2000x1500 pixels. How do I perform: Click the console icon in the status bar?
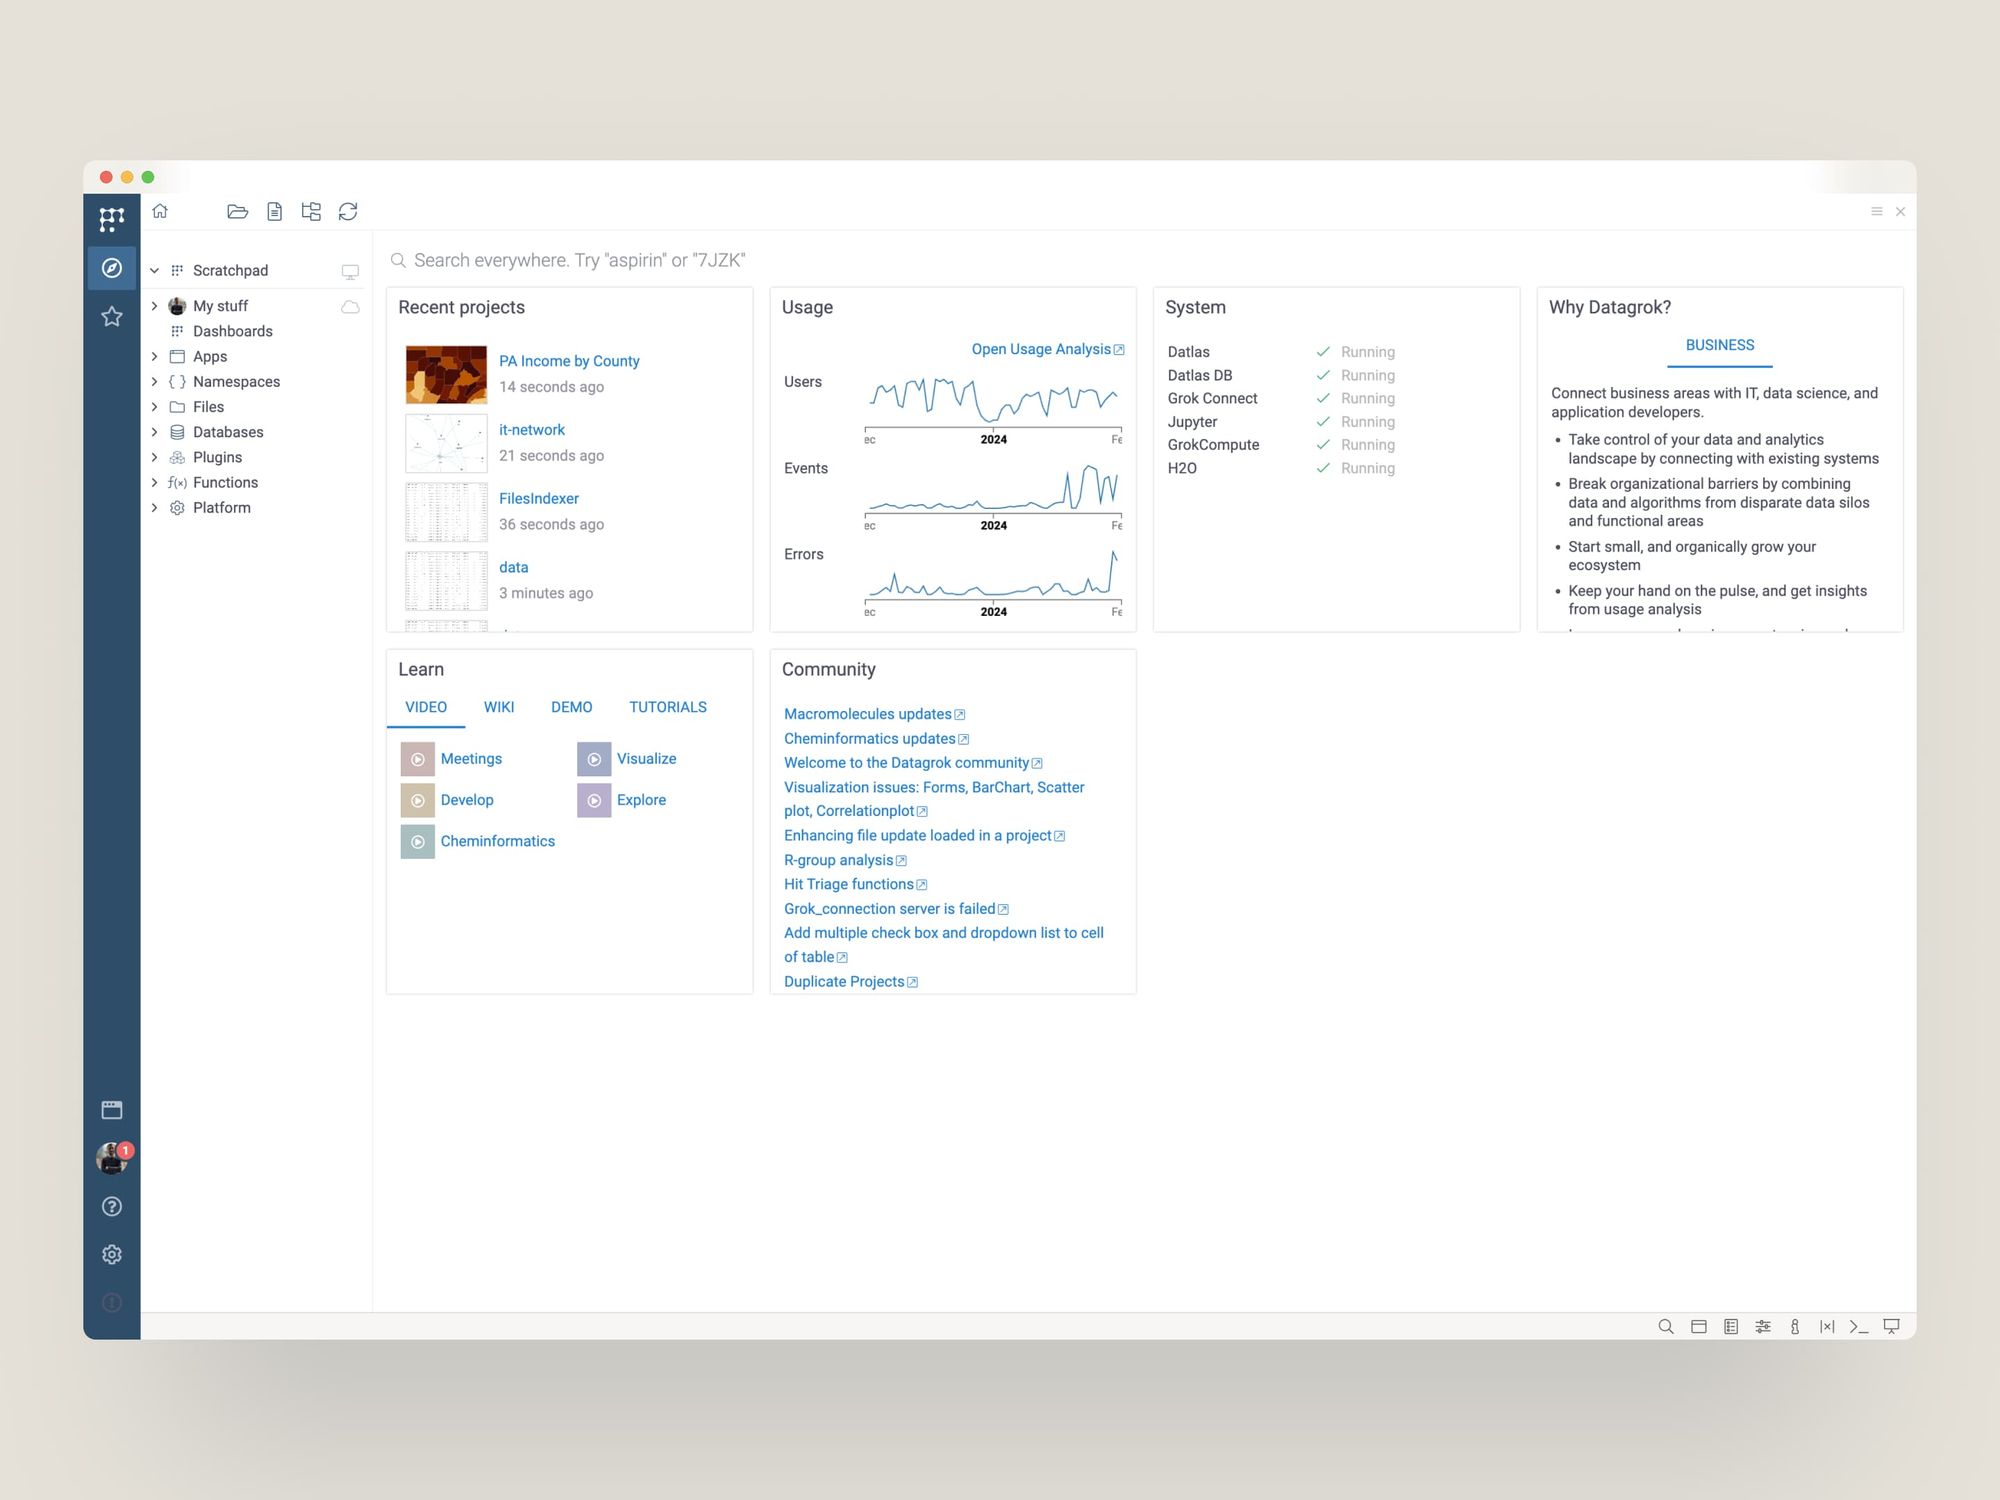point(1859,1326)
